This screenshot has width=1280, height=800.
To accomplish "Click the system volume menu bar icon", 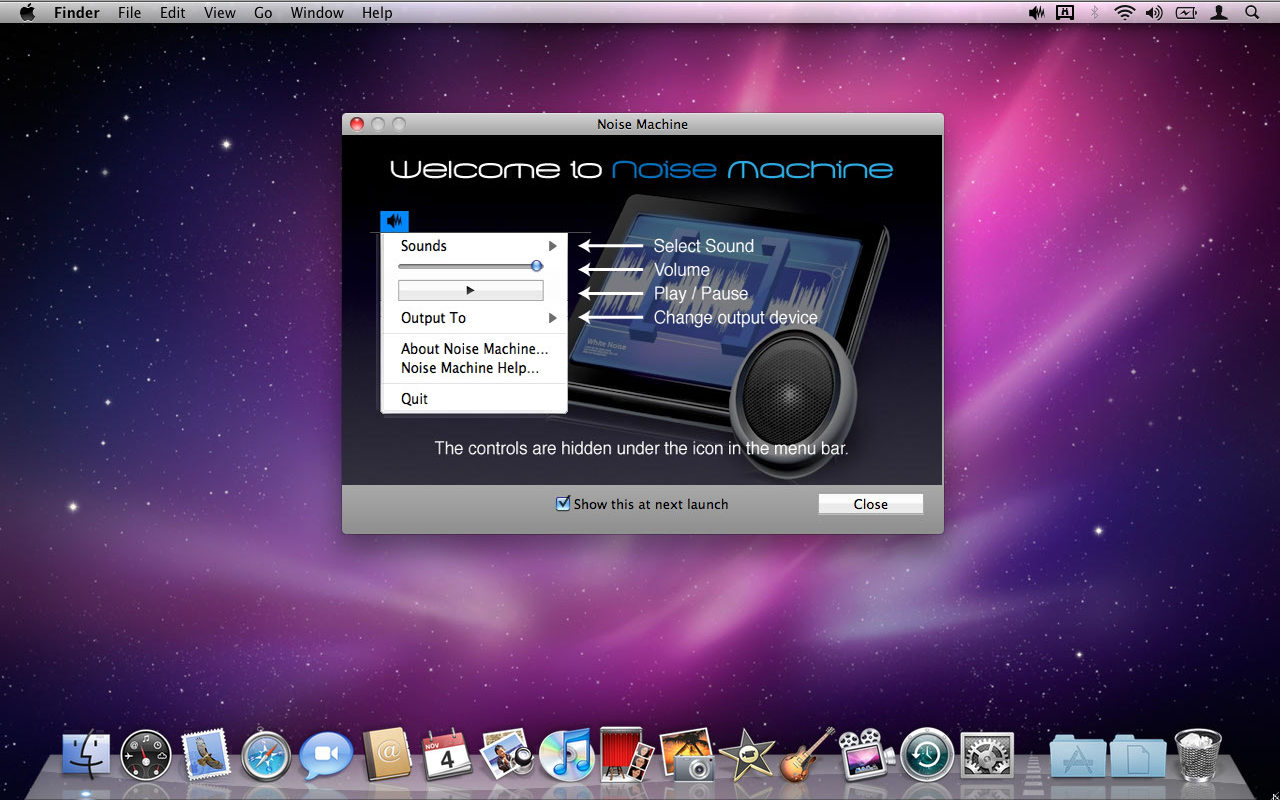I will [1154, 13].
